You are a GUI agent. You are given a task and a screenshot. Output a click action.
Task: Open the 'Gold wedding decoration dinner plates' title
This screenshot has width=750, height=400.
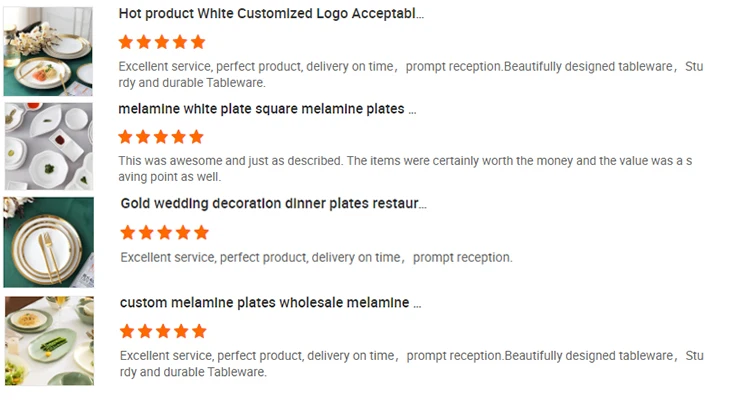click(274, 204)
